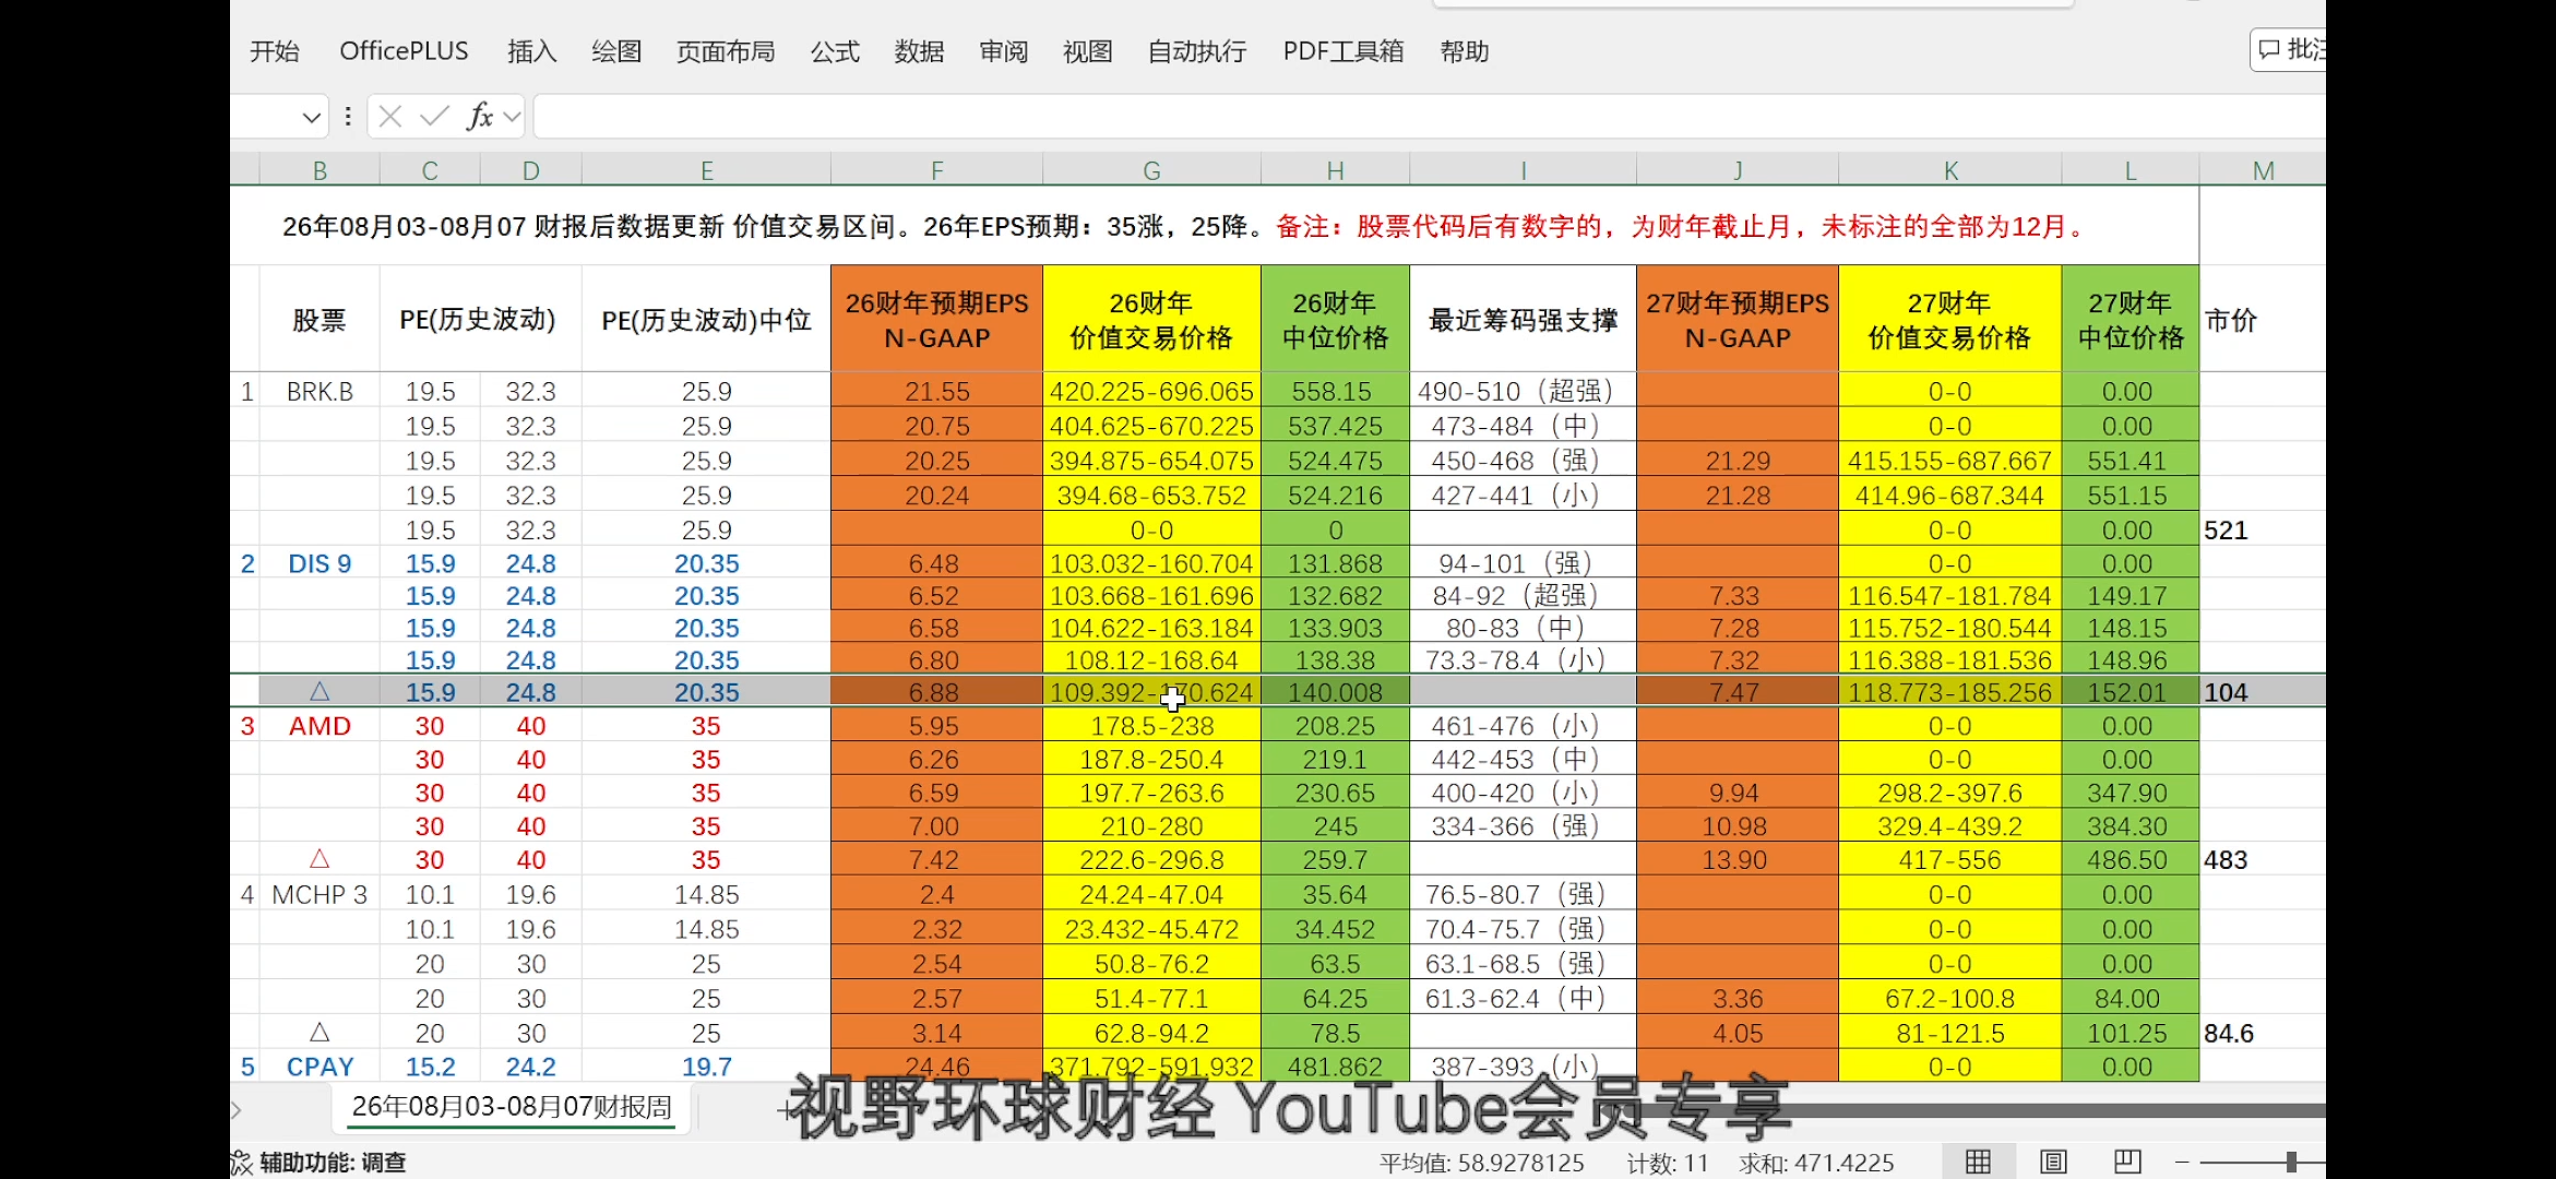Screen dimensions: 2556x1179
Task: Select column G header
Action: pos(1151,171)
